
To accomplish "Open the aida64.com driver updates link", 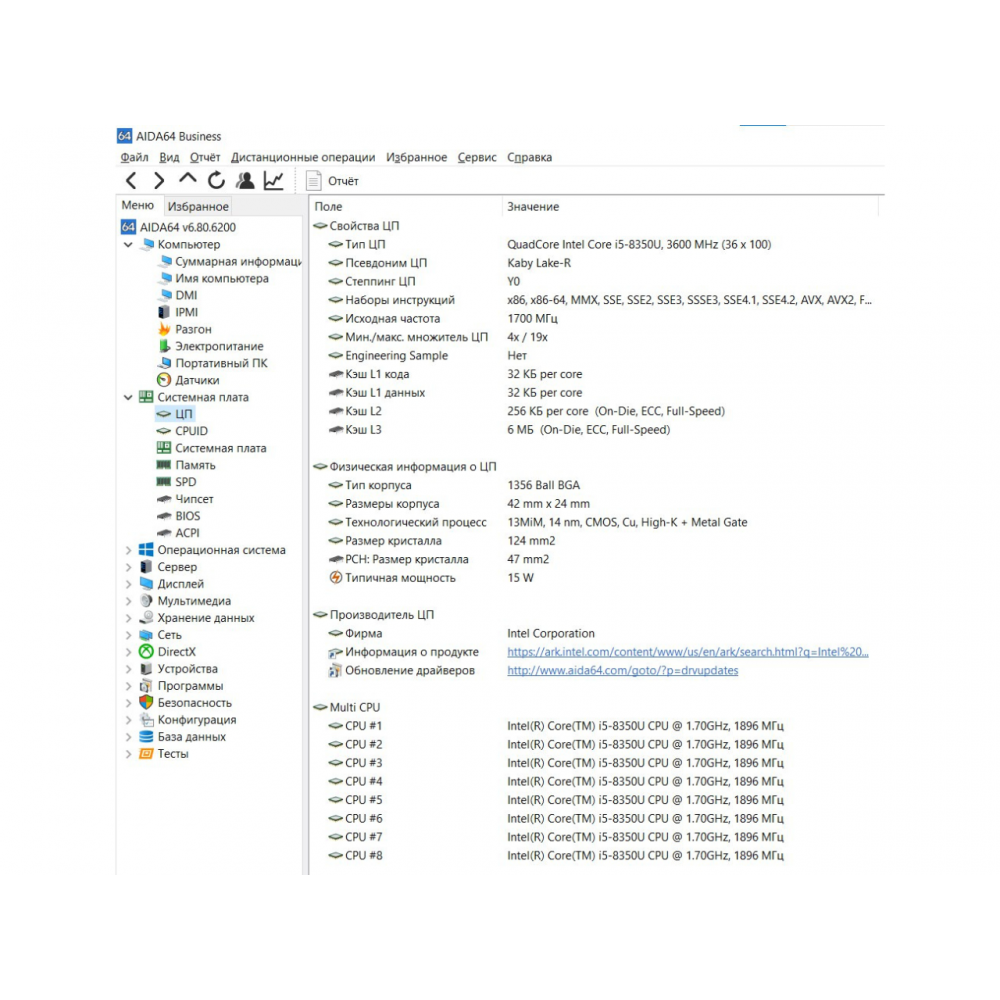I will tap(622, 670).
